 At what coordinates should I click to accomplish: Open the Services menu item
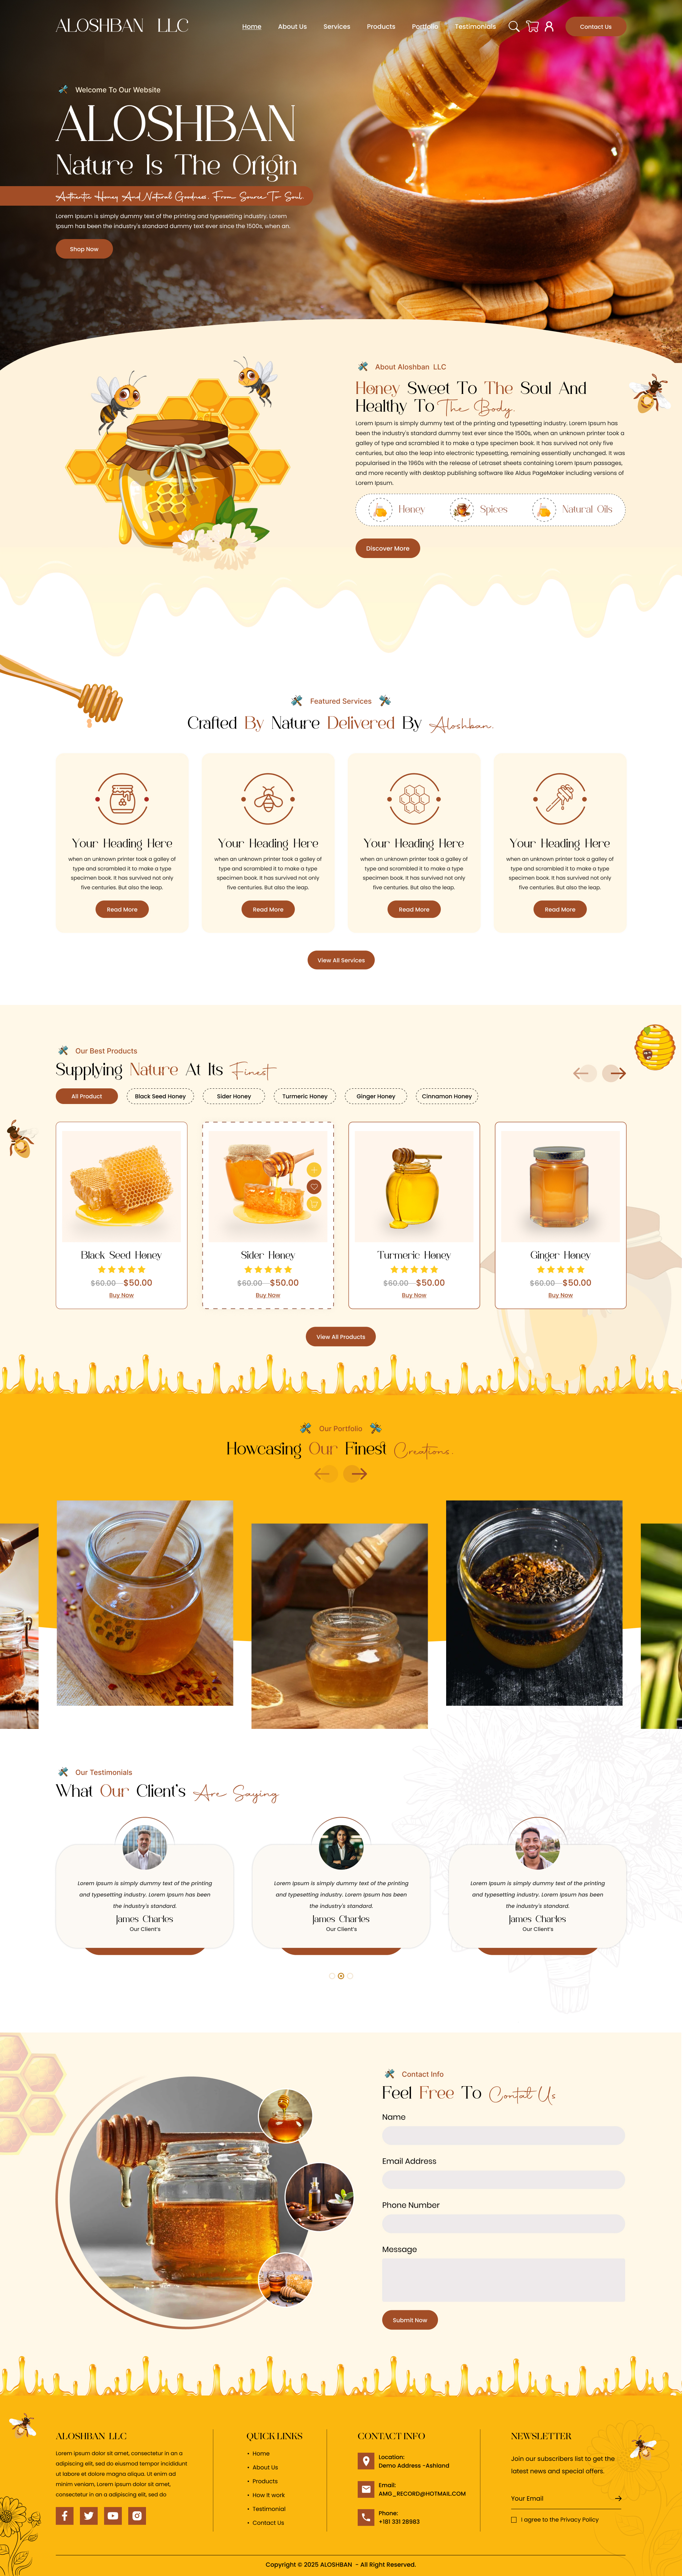coord(337,27)
